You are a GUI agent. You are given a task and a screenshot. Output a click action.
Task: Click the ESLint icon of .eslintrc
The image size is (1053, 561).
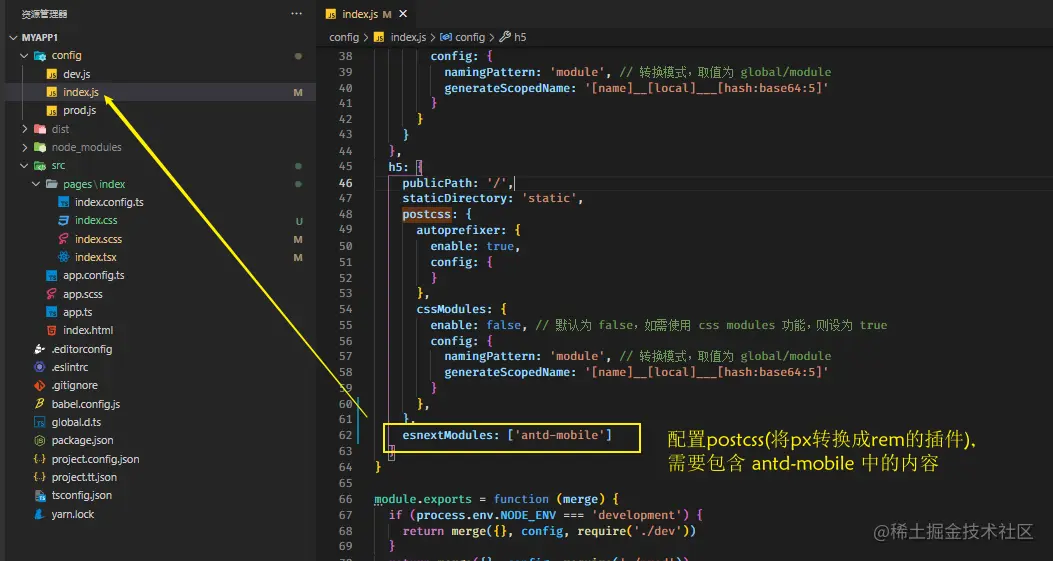pyautogui.click(x=40, y=367)
